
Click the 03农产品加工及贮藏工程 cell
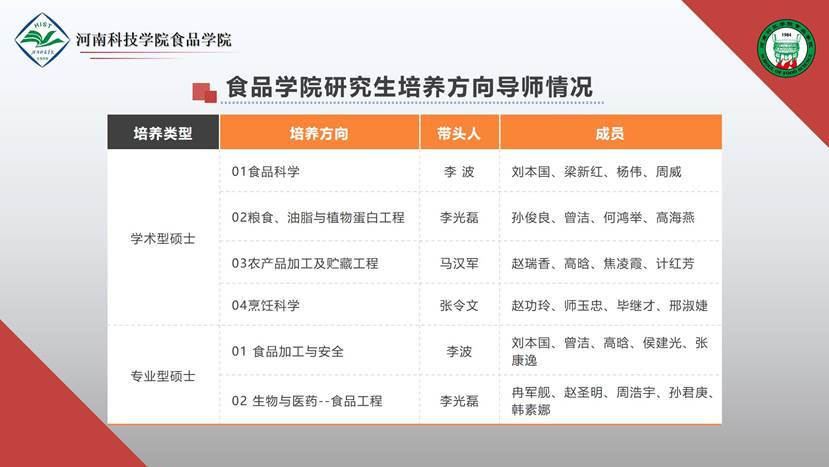[x=304, y=263]
